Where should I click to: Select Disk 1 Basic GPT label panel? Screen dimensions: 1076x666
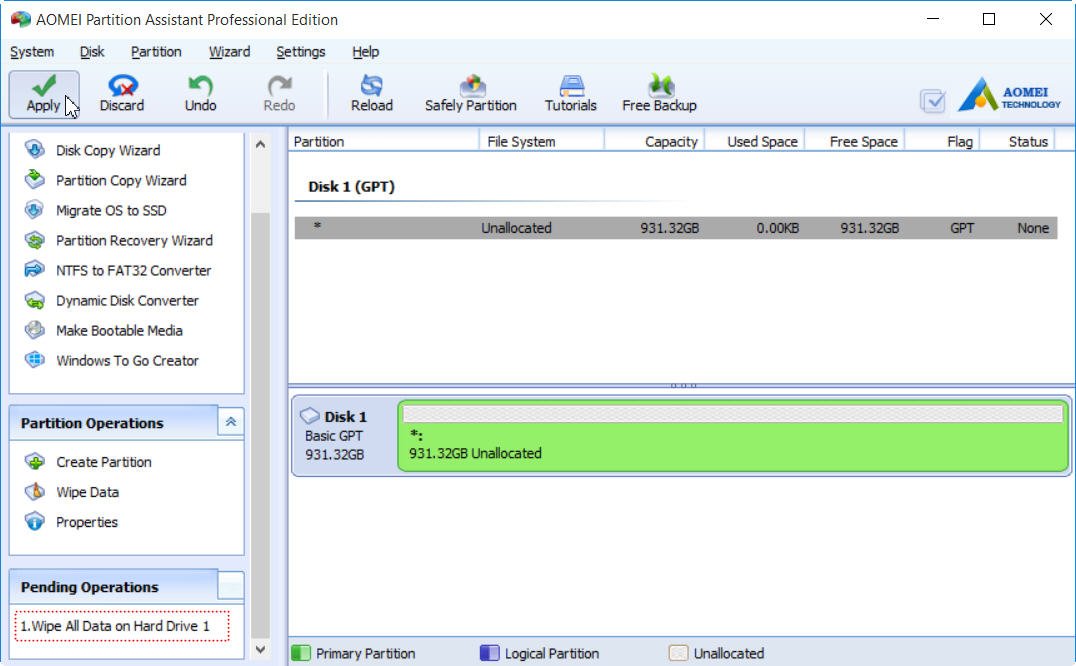(x=344, y=436)
